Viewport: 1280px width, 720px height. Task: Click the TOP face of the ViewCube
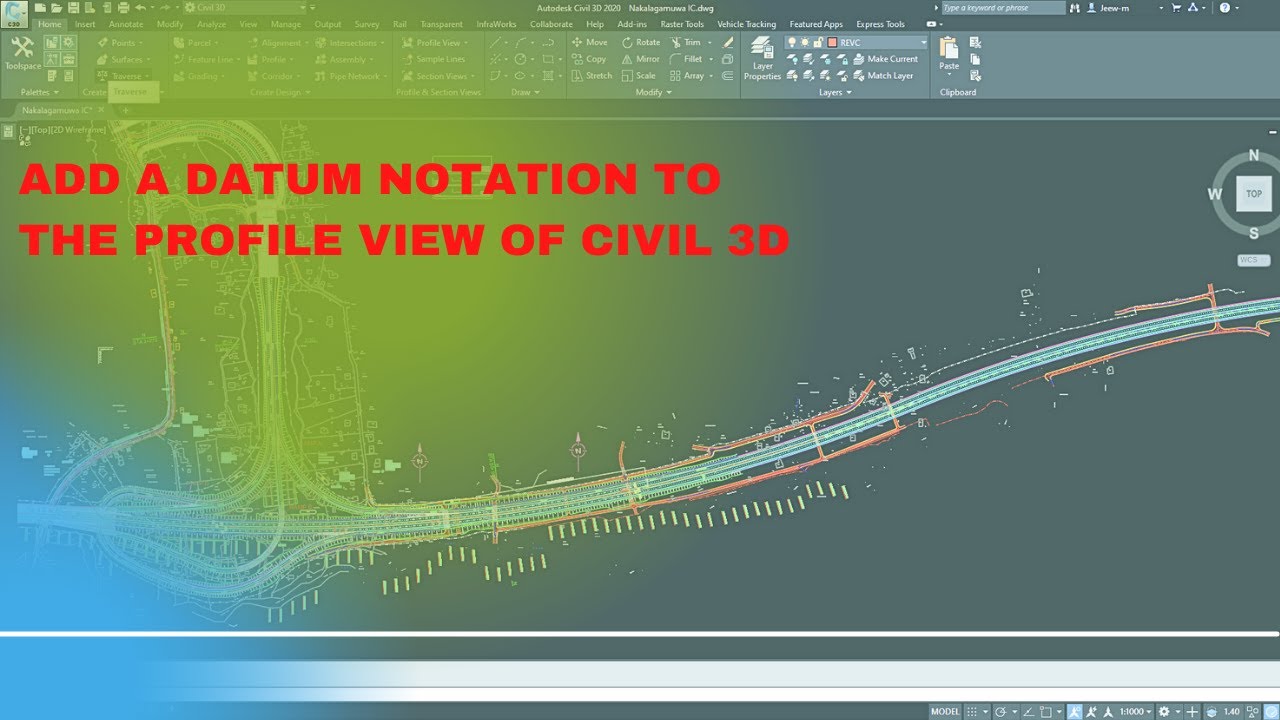1253,193
